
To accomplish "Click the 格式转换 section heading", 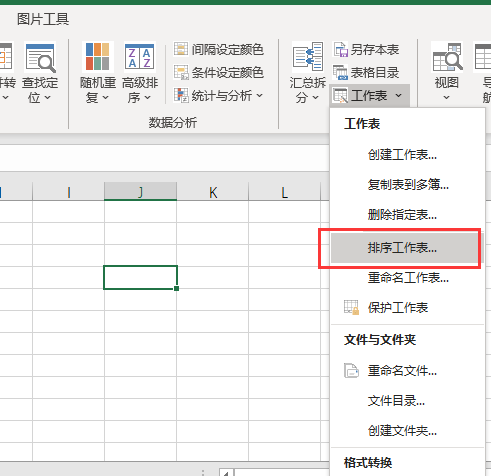I will click(368, 462).
